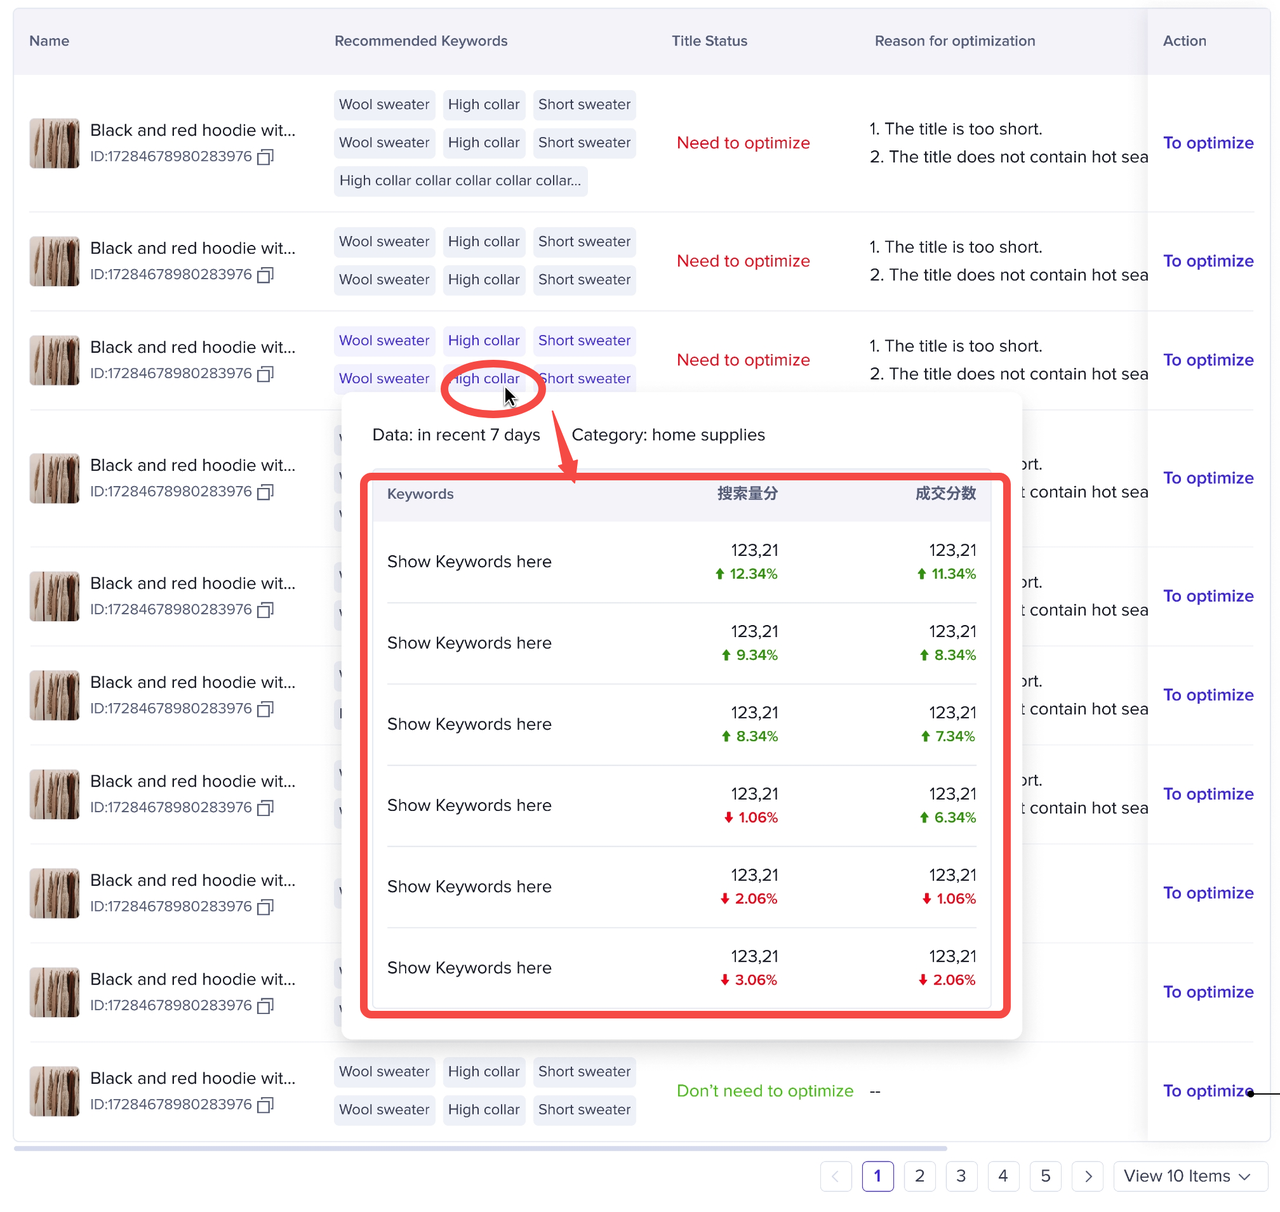Copy the ID of first product row
This screenshot has width=1280, height=1212.
pos(265,157)
